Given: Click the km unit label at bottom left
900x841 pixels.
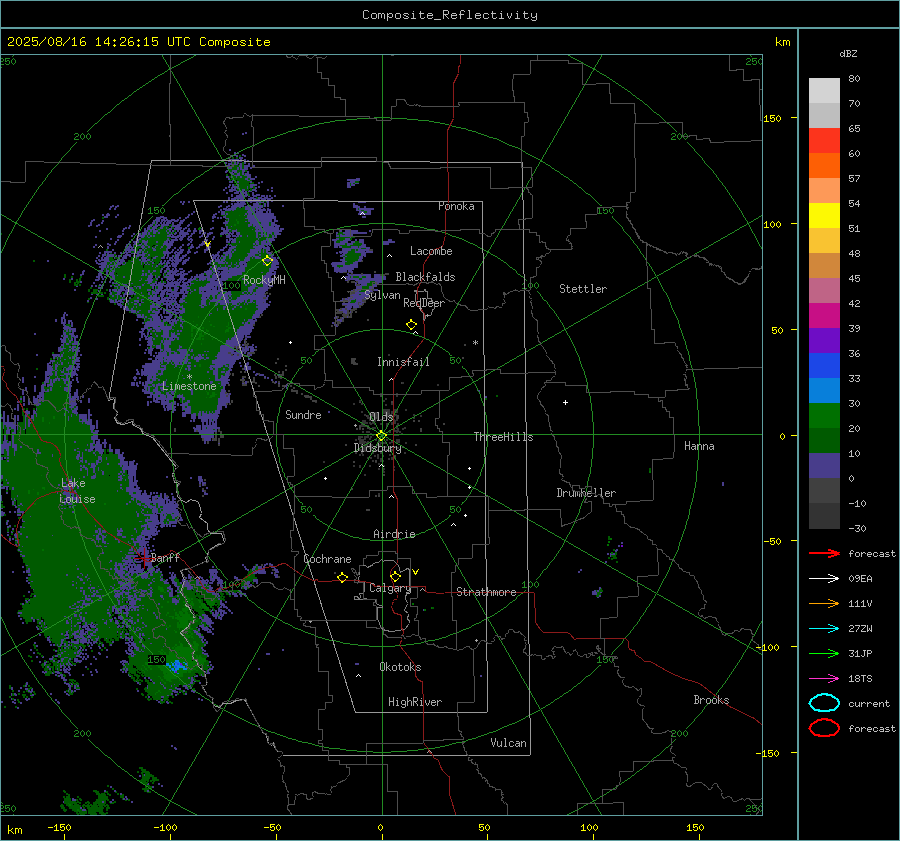Looking at the screenshot, I should (15, 830).
